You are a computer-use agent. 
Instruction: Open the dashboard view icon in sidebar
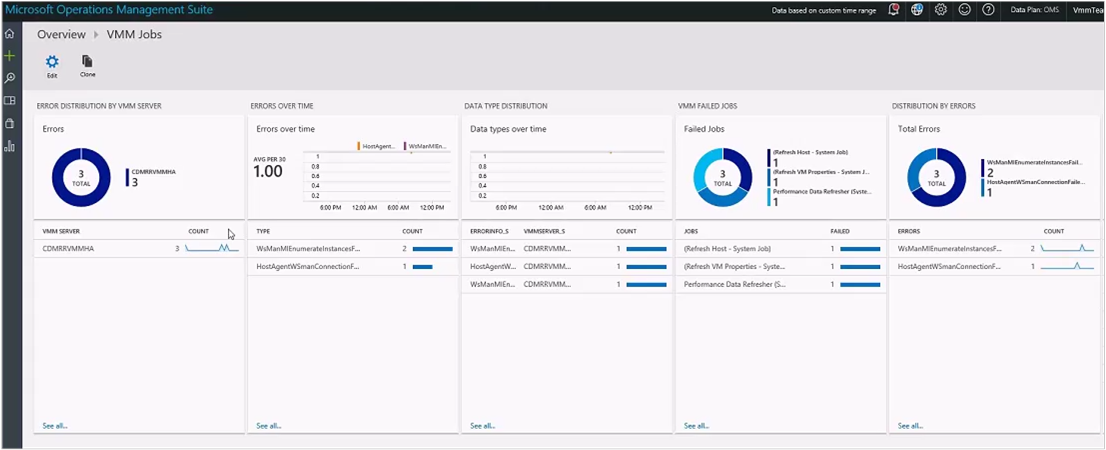[9, 101]
